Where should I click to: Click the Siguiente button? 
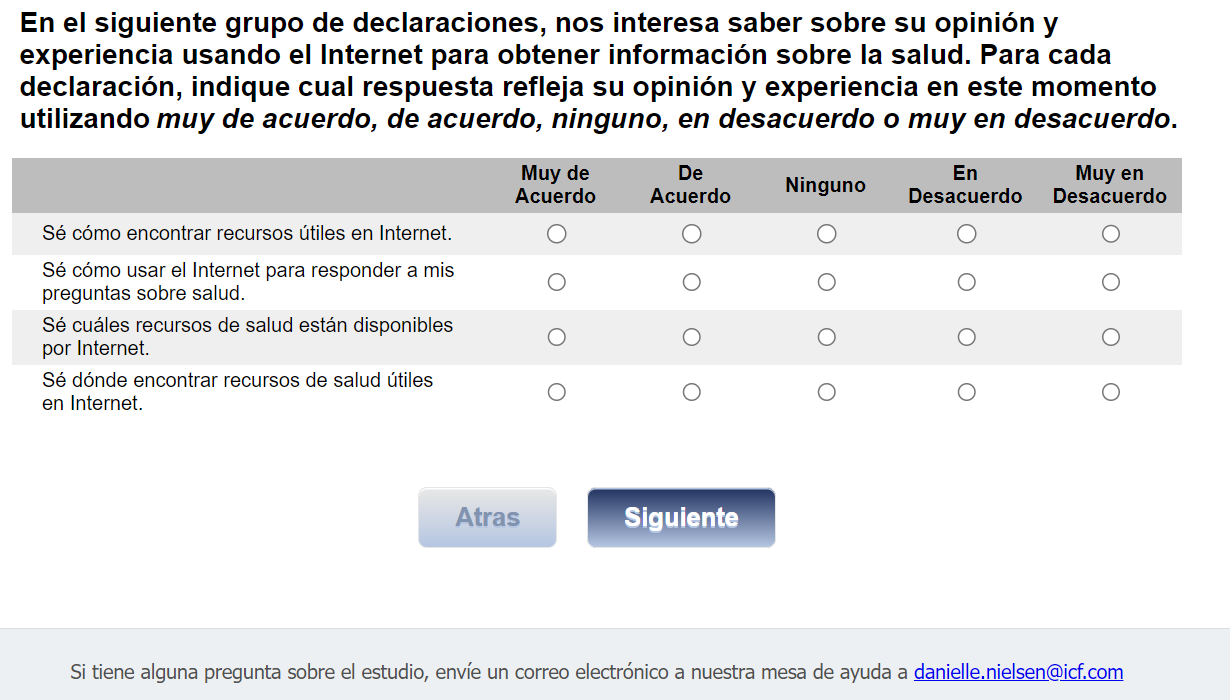click(x=681, y=517)
